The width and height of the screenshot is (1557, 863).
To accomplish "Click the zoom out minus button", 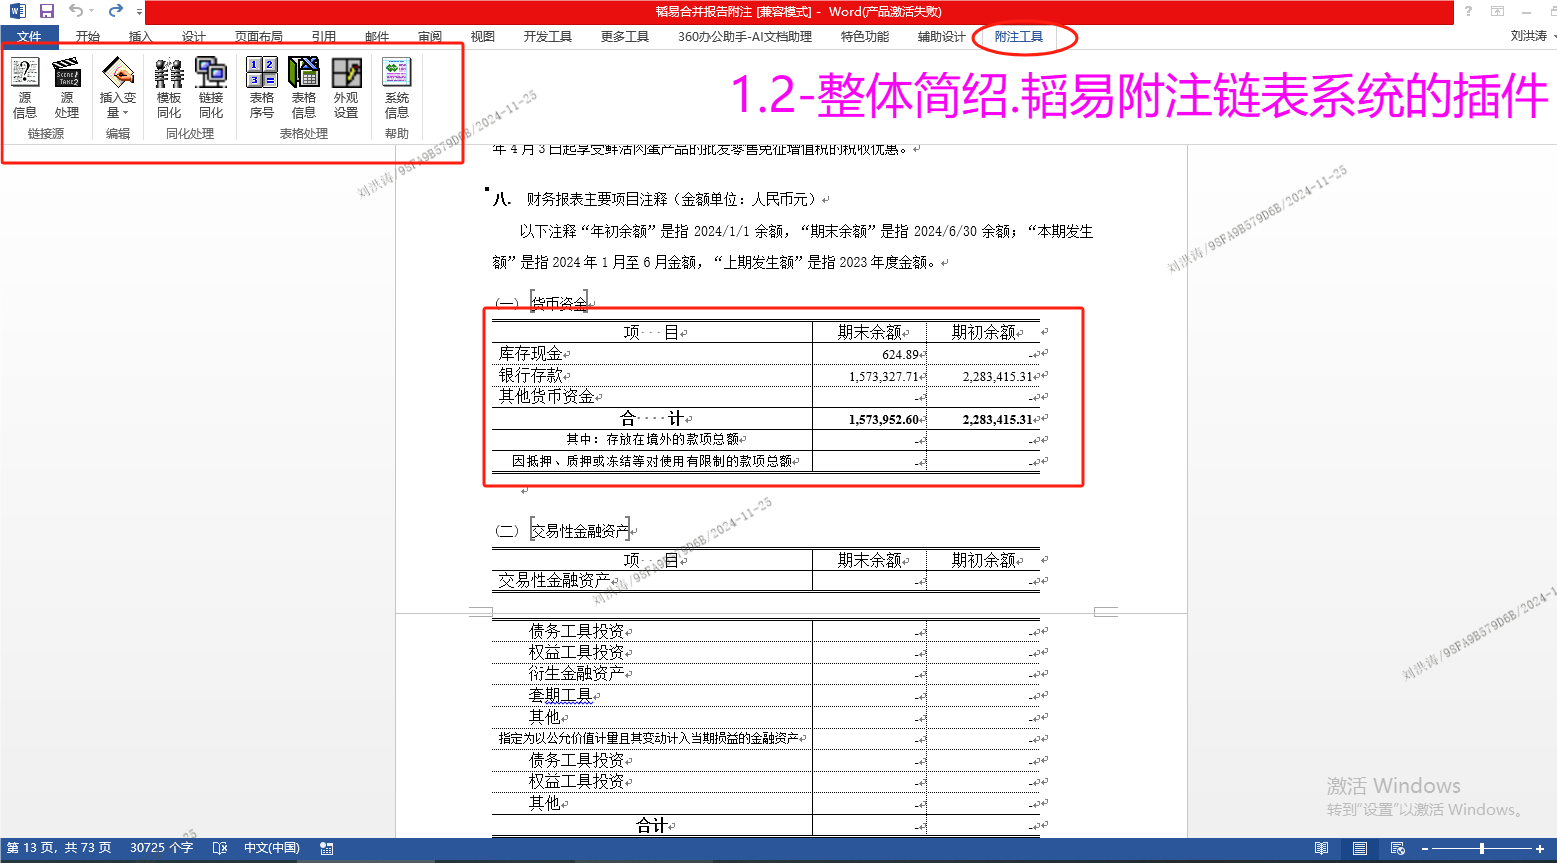I will [x=1425, y=849].
